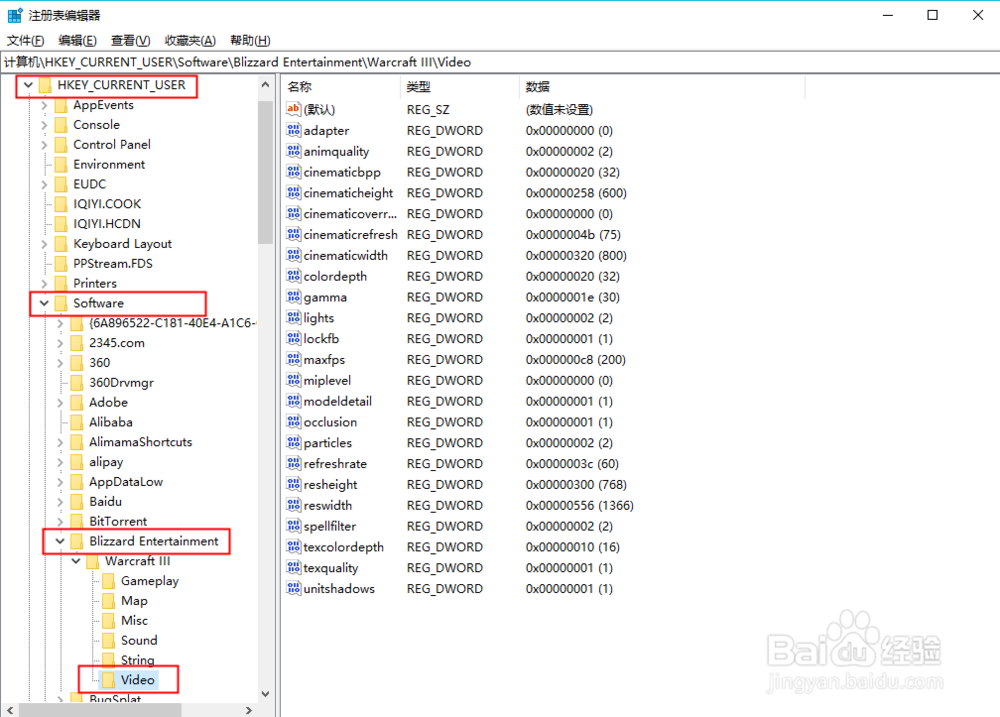Select the colordepth value name
Image resolution: width=1000 pixels, height=717 pixels.
click(x=335, y=276)
